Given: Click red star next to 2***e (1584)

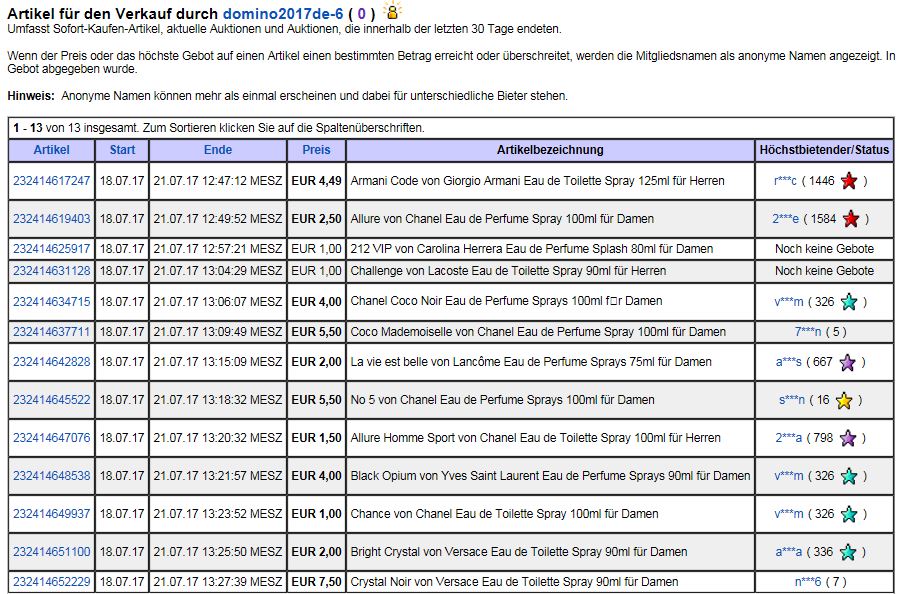Looking at the screenshot, I should click(851, 219).
